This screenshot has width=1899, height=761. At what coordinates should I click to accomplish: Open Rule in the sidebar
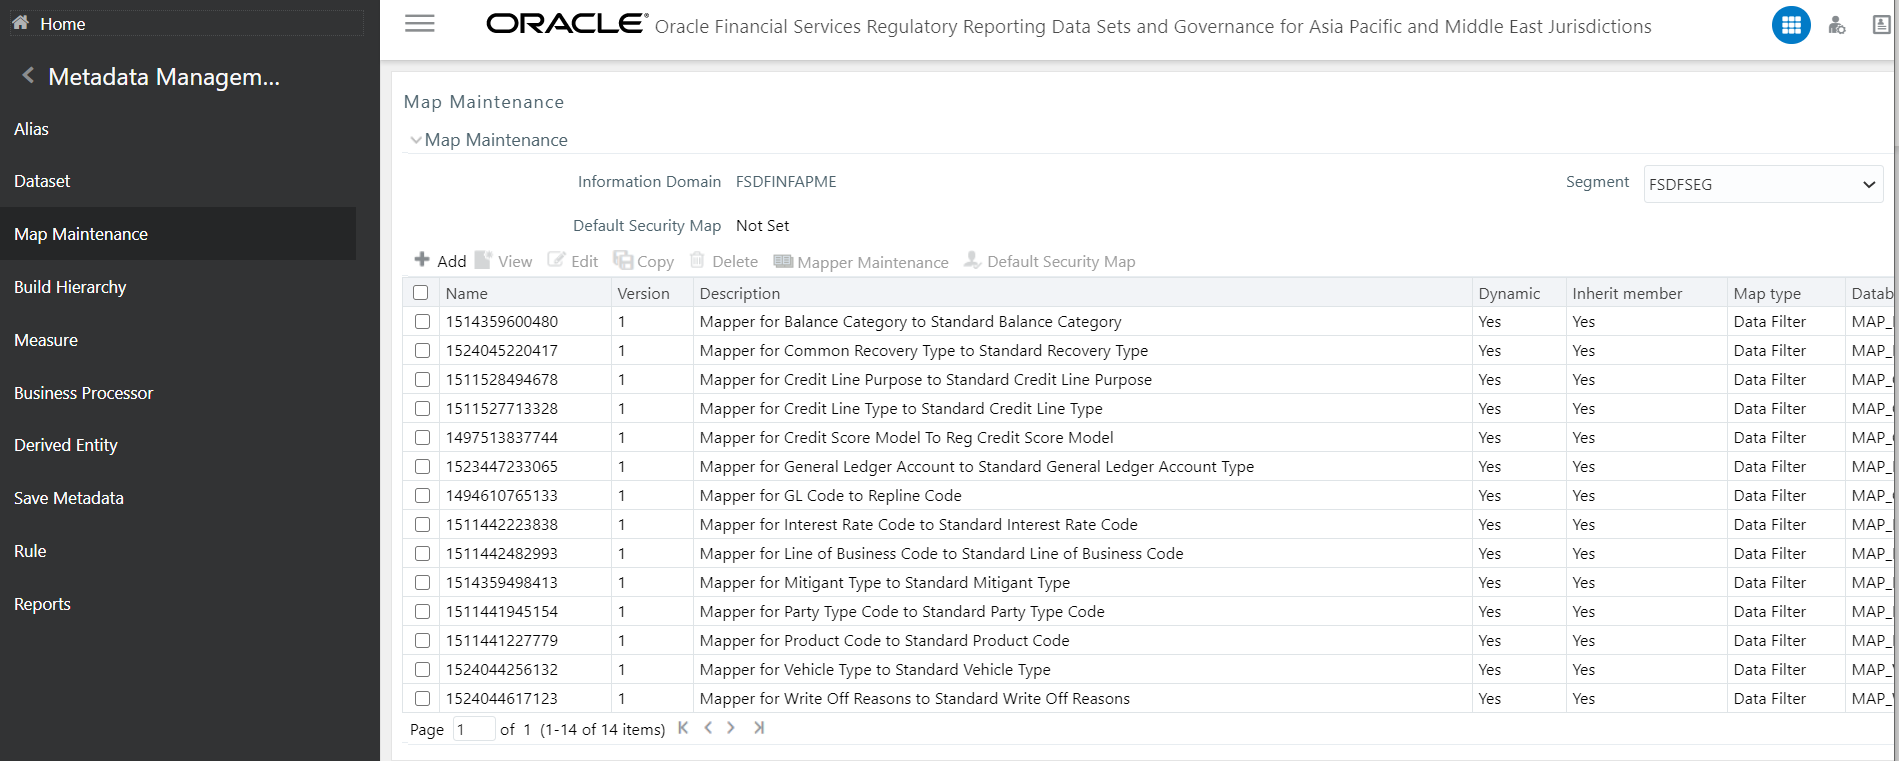click(x=30, y=551)
